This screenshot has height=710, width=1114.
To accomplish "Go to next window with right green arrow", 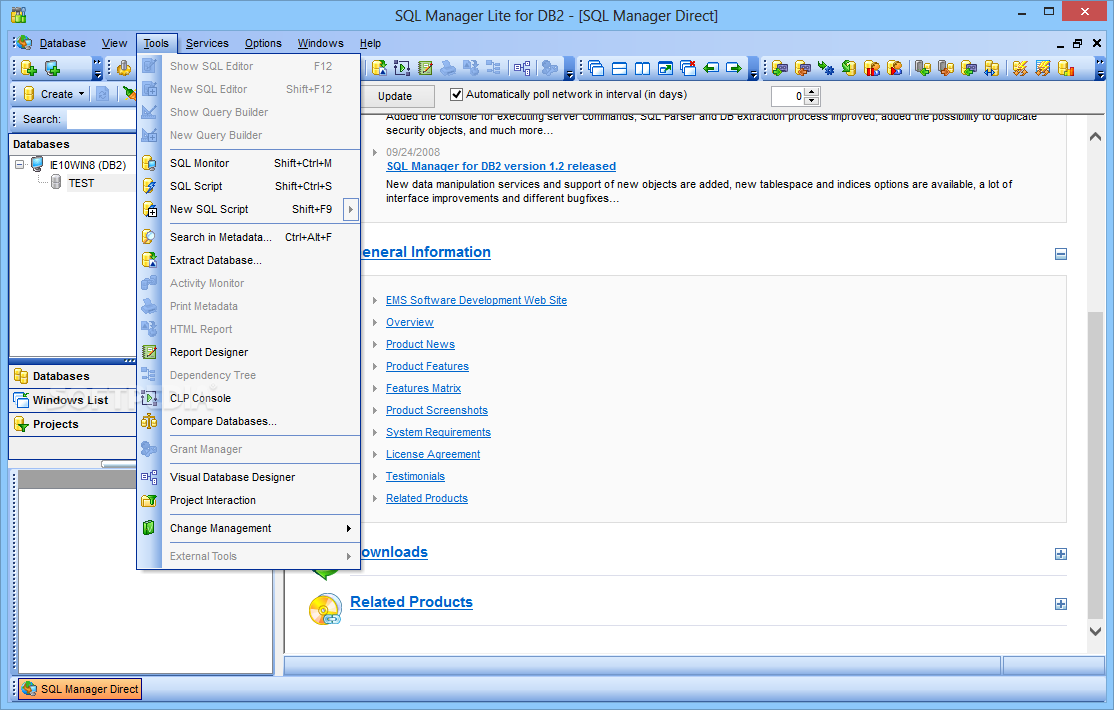I will tap(734, 68).
